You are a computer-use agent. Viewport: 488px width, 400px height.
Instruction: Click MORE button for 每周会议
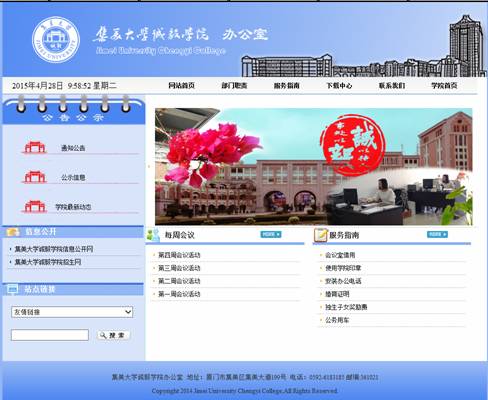271,234
